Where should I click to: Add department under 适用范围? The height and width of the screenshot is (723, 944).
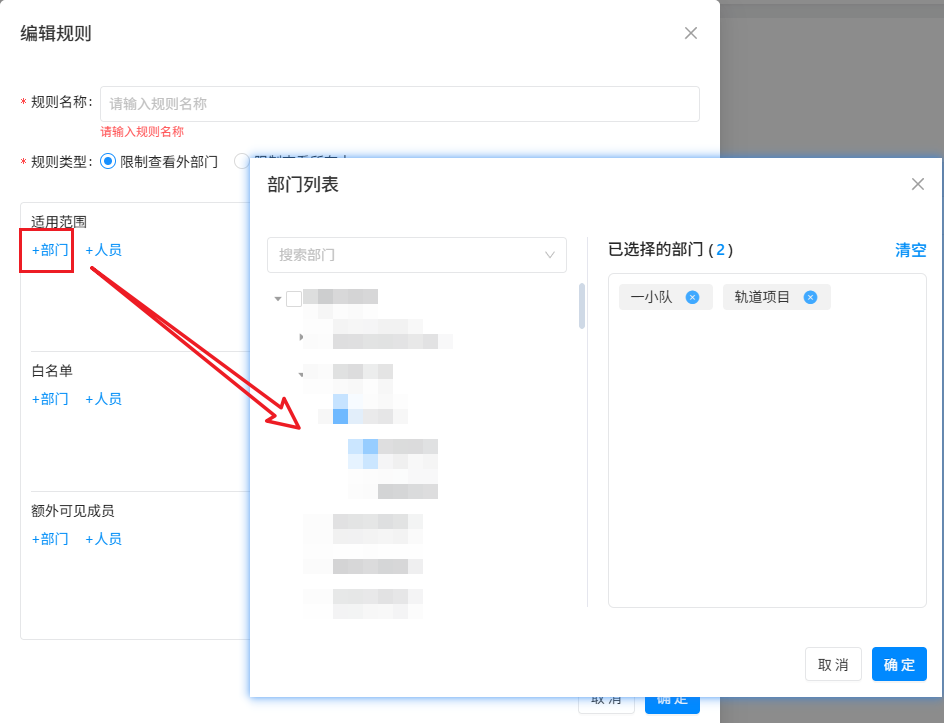coord(50,250)
